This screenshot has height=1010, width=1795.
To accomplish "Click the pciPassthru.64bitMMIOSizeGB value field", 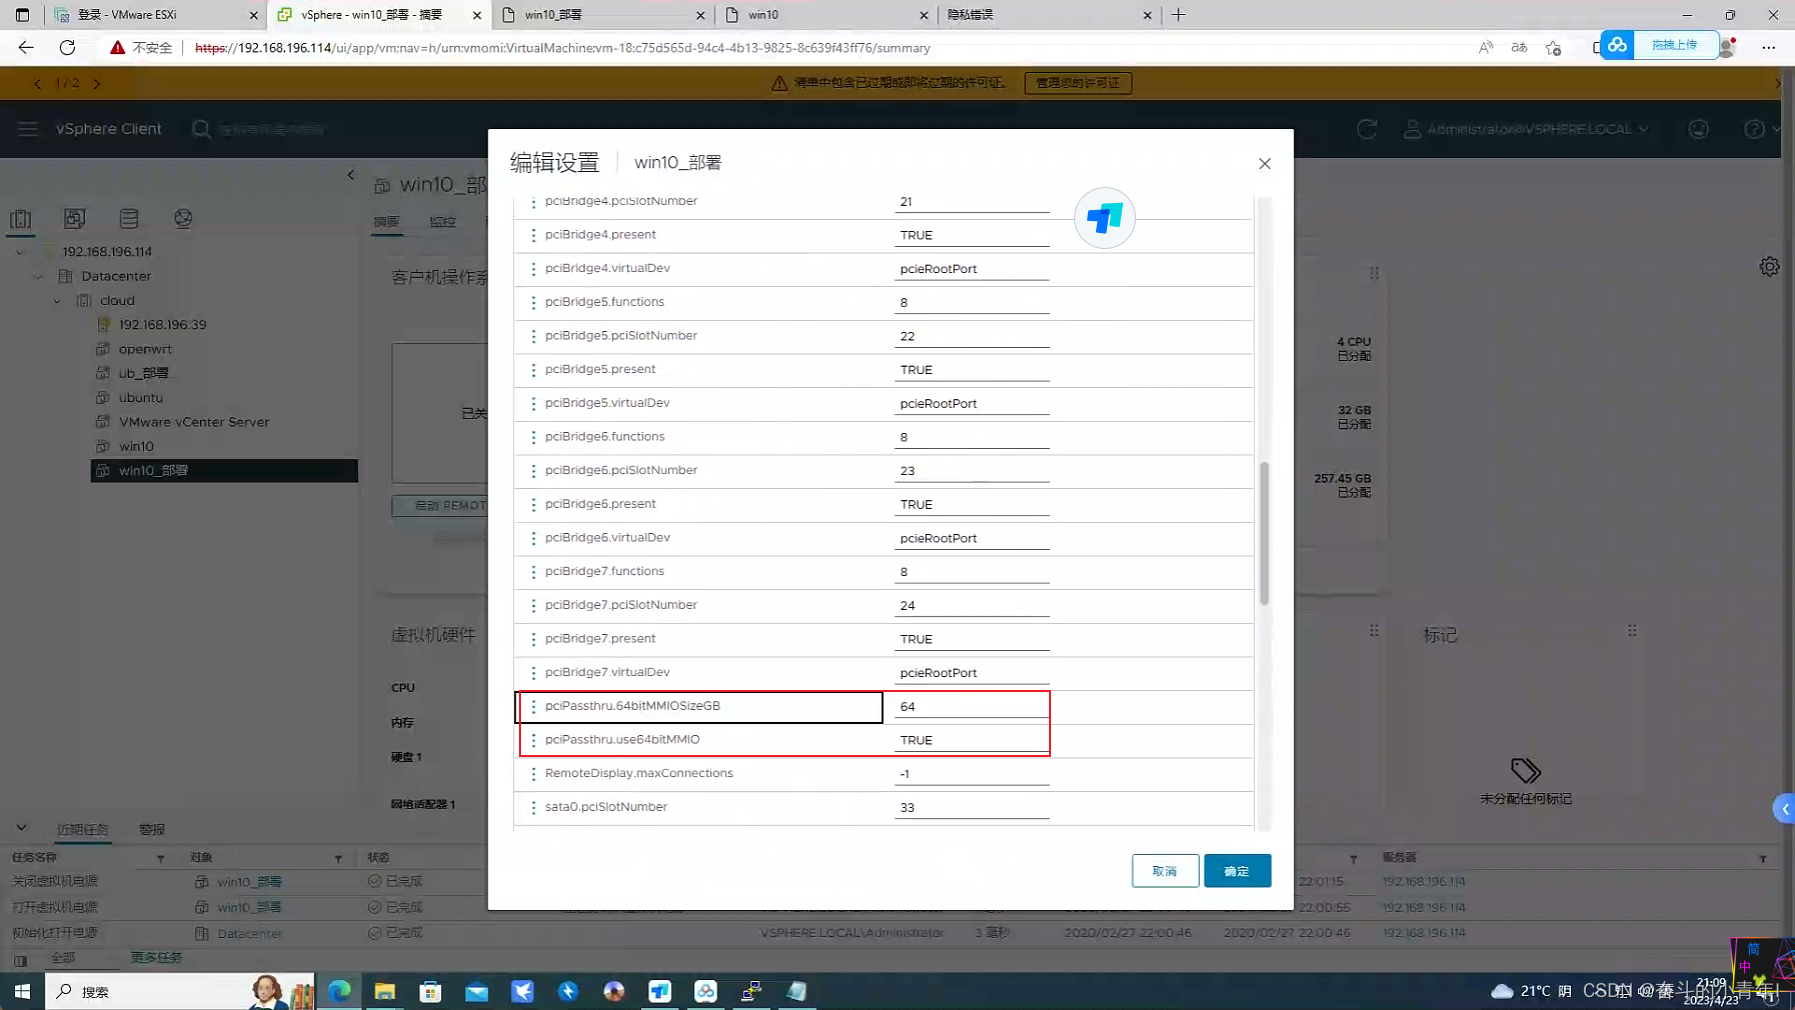I will [x=970, y=706].
